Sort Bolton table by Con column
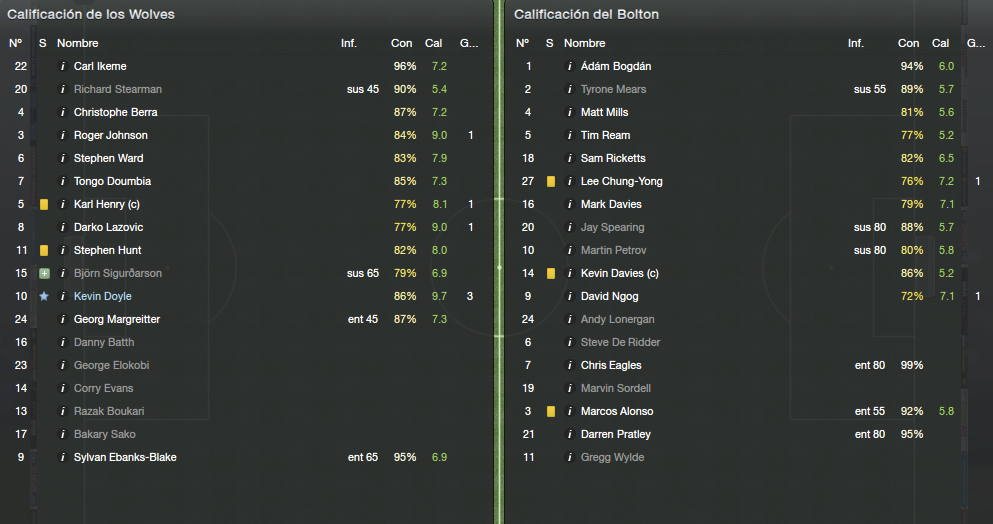This screenshot has height=524, width=993. [908, 43]
